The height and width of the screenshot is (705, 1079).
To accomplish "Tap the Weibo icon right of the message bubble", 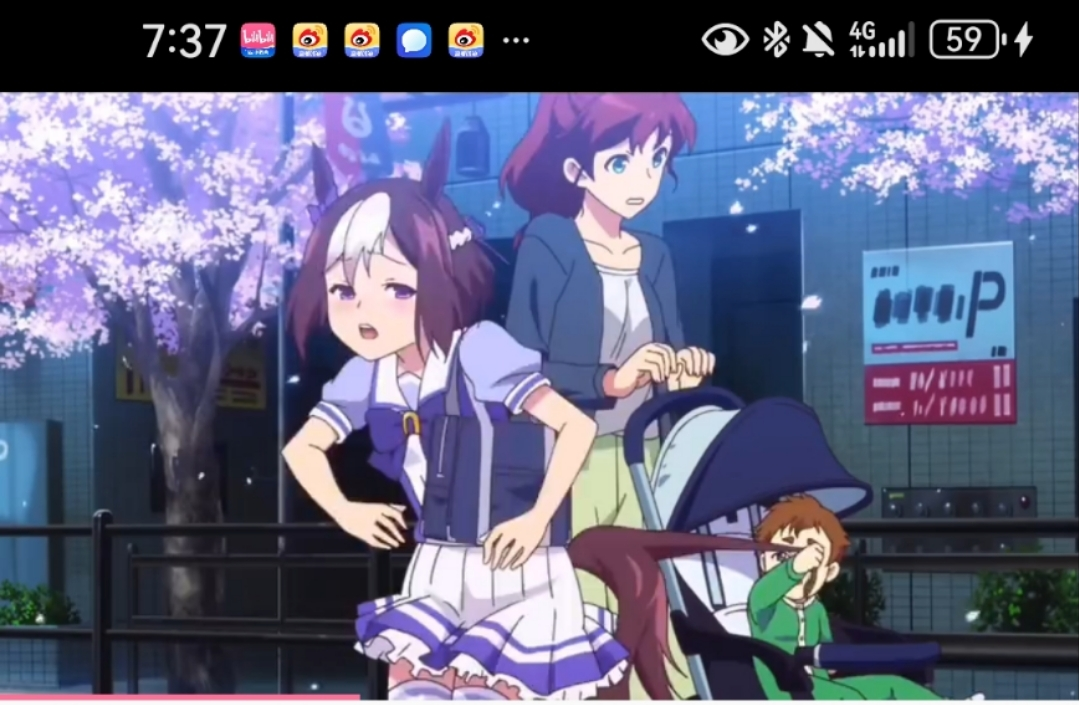I will coord(466,40).
